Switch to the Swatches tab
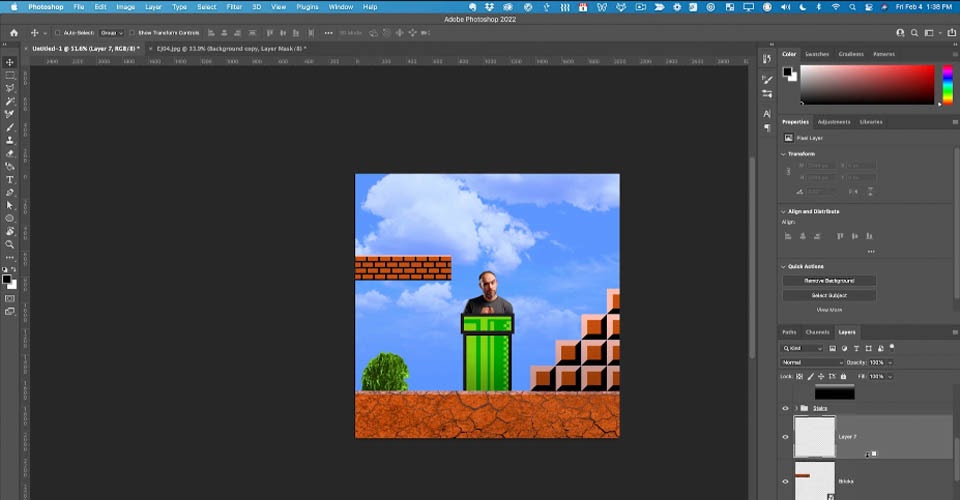960x500 pixels. point(817,54)
